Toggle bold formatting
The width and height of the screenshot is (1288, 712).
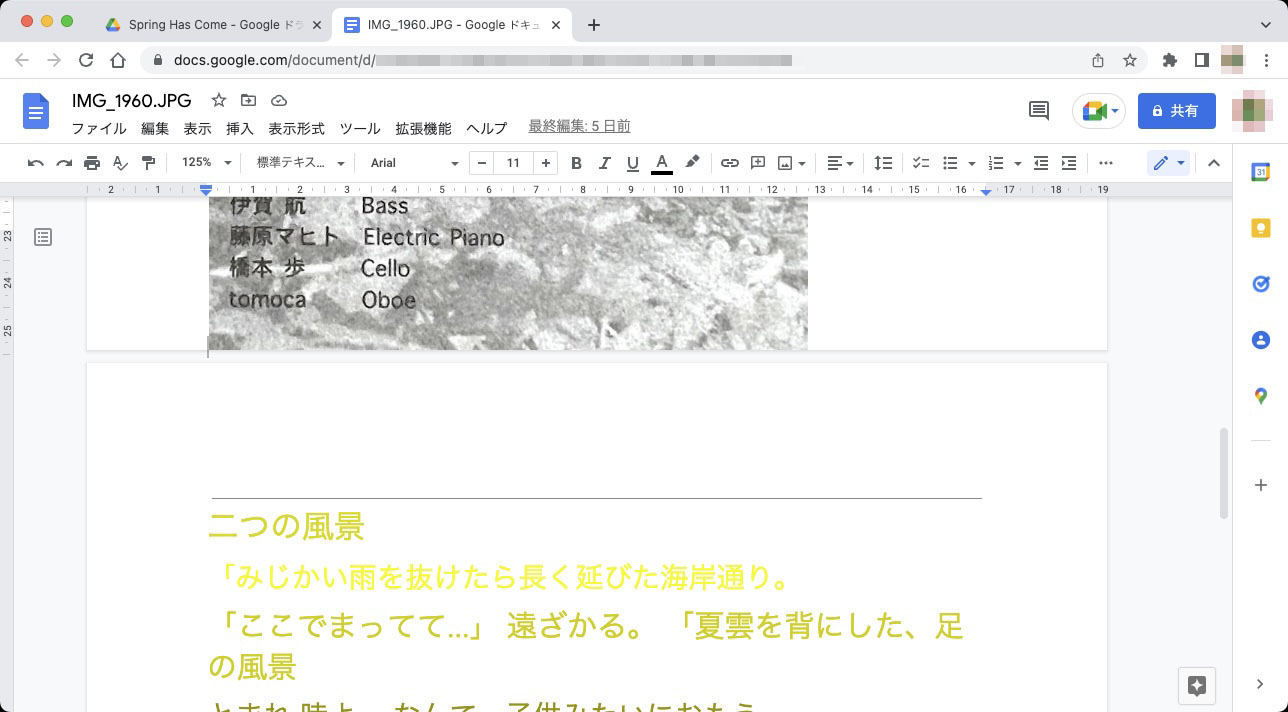click(x=576, y=162)
